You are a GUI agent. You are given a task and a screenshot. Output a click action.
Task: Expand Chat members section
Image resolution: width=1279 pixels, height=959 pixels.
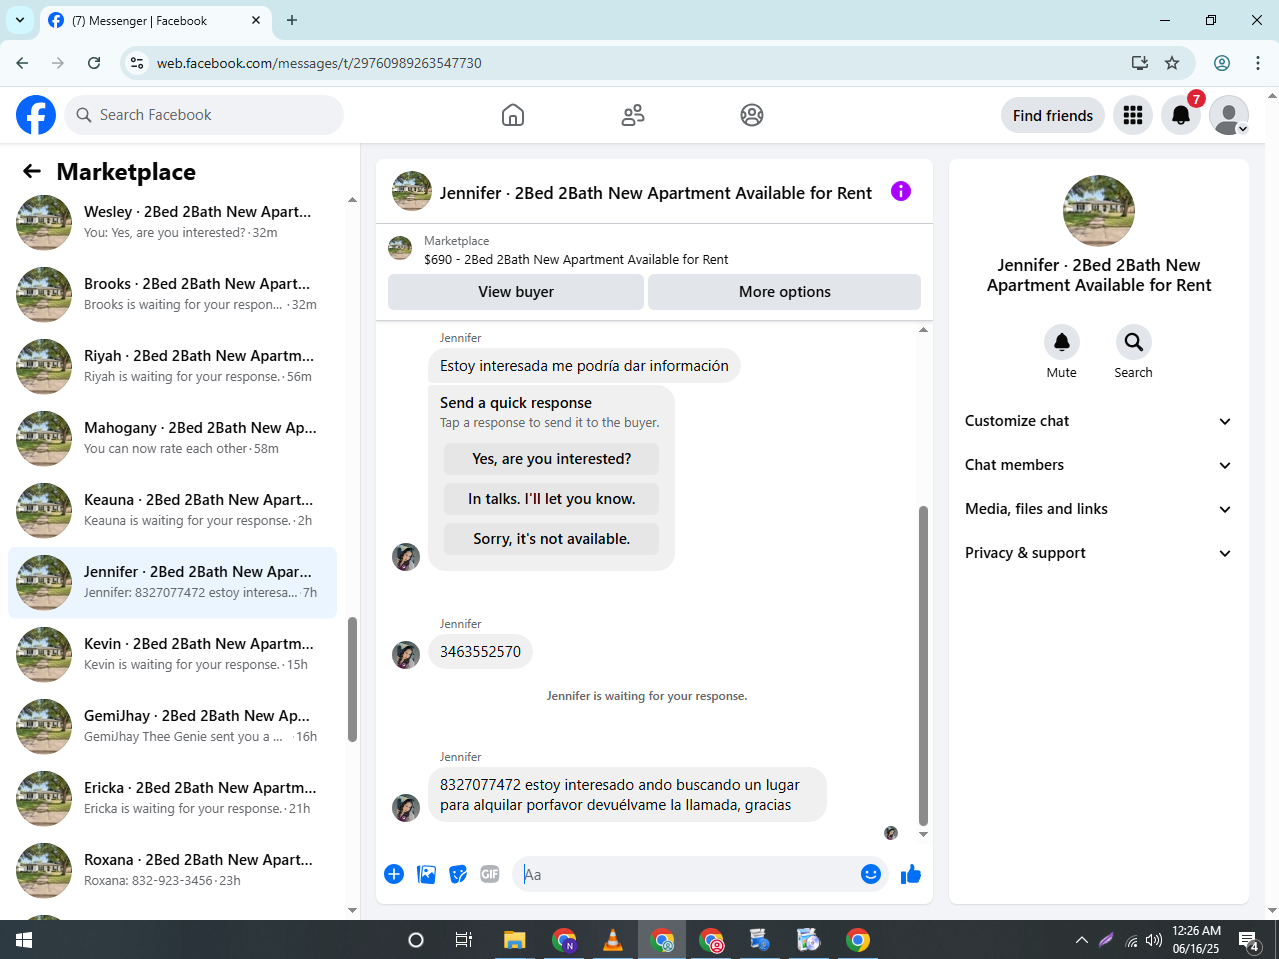[x=1098, y=465]
